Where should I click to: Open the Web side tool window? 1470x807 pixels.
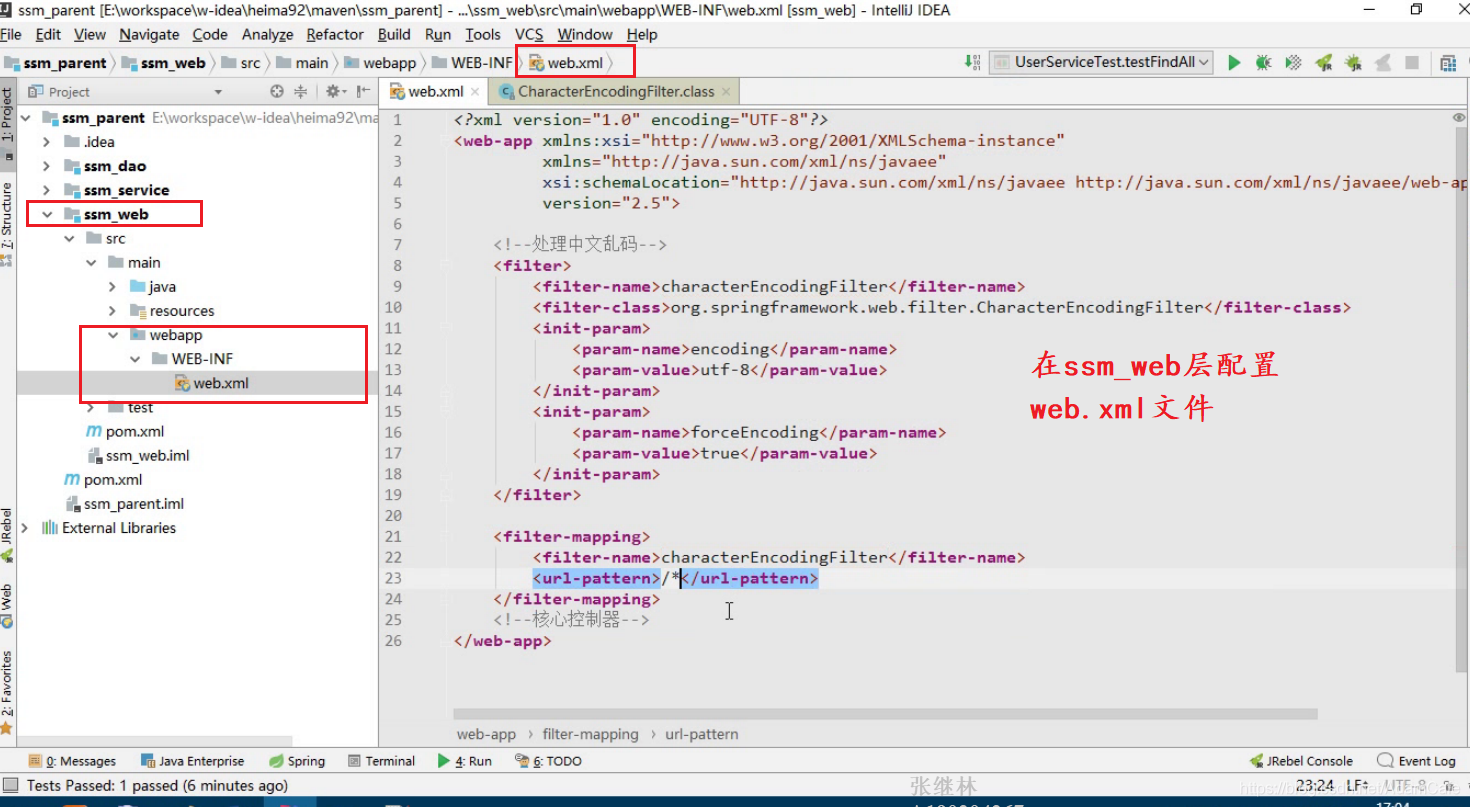pyautogui.click(x=7, y=605)
